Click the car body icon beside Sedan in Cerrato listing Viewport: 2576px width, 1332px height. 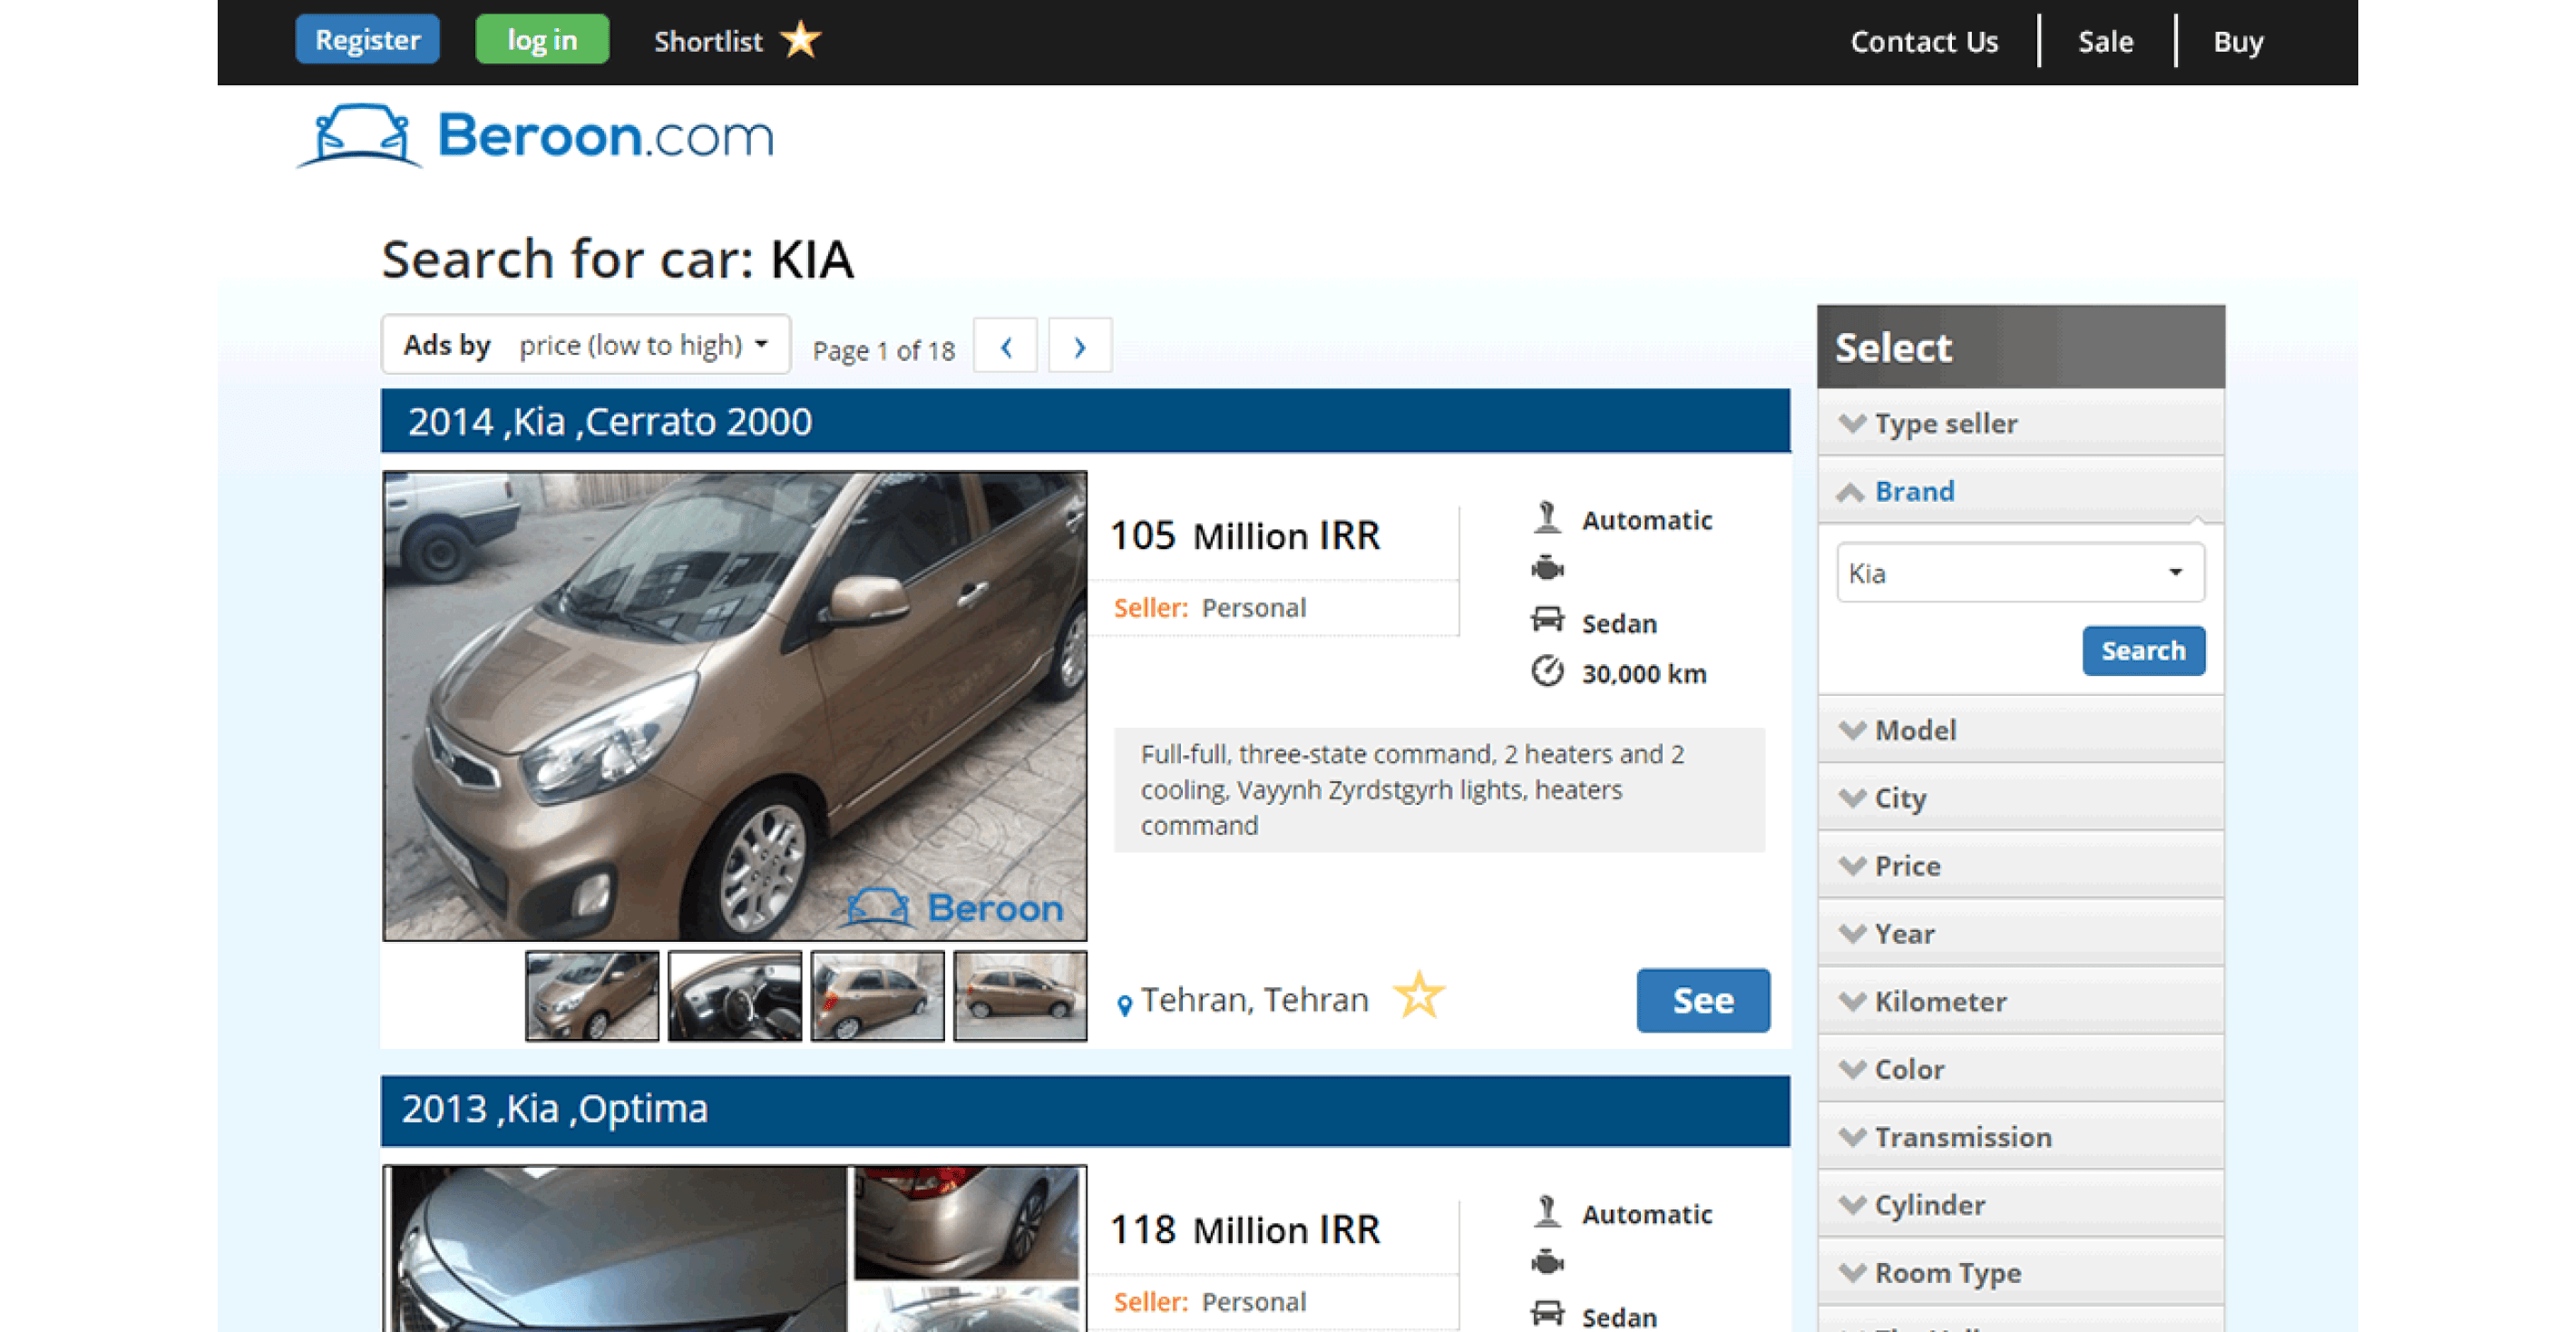pyautogui.click(x=1546, y=620)
